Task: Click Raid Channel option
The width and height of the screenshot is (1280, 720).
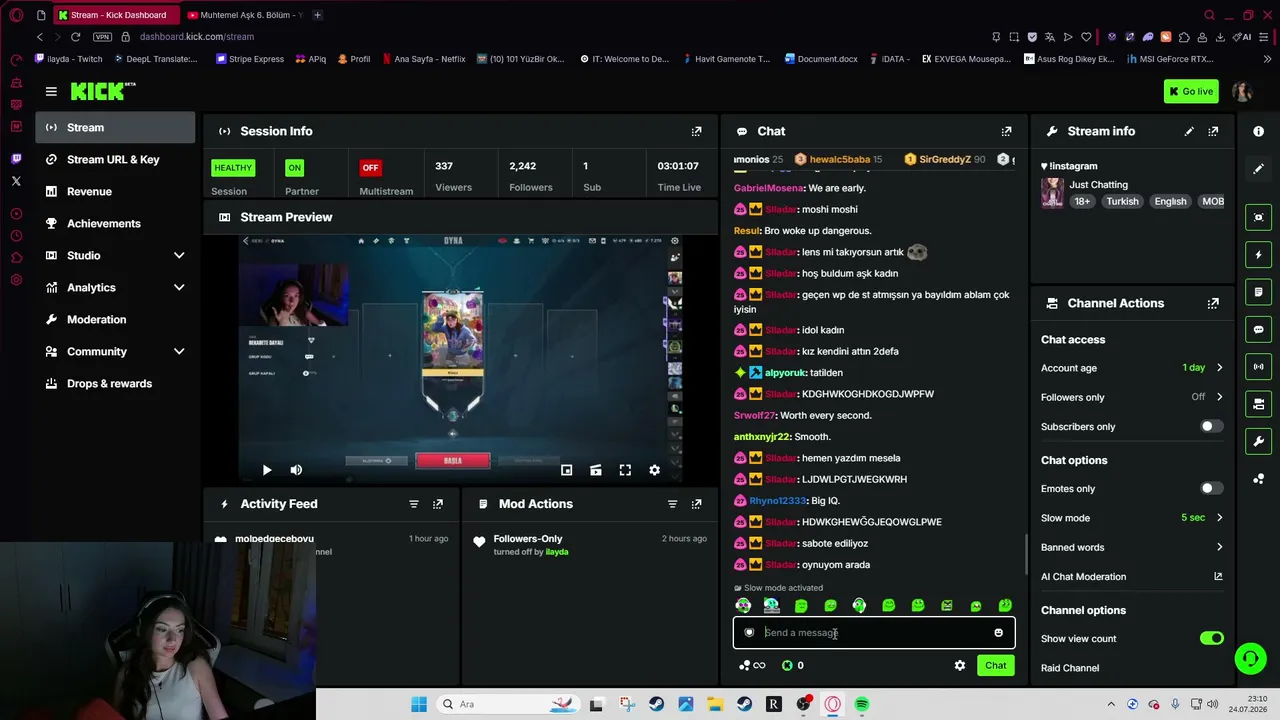Action: pyautogui.click(x=1070, y=668)
